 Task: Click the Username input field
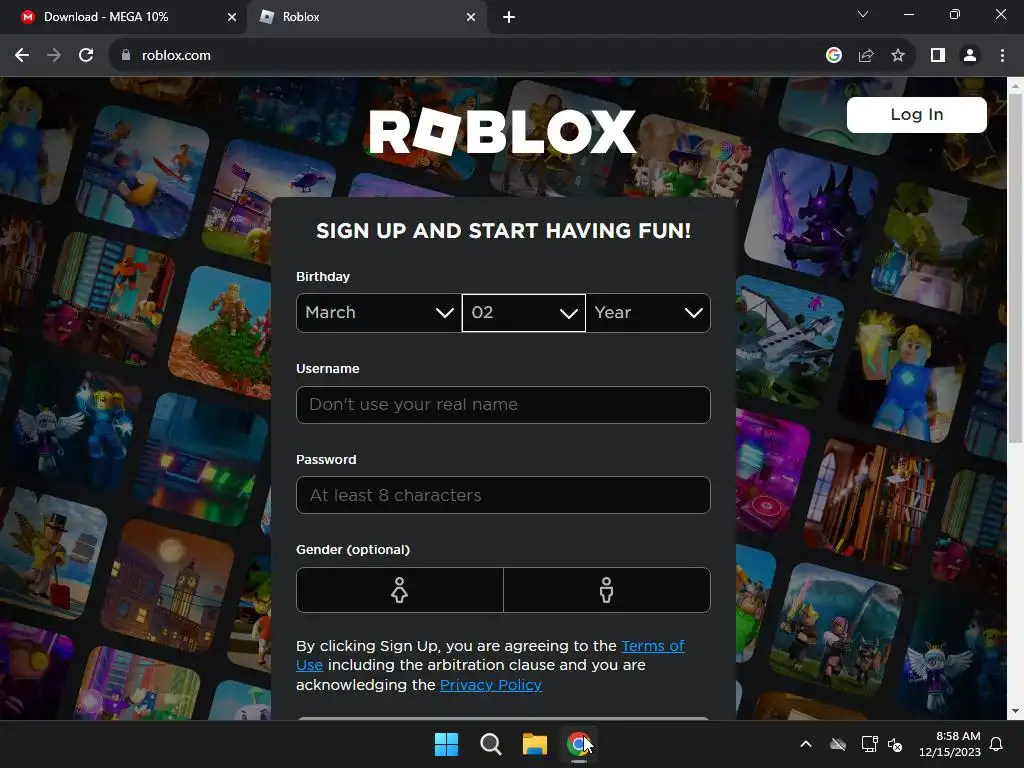click(503, 405)
